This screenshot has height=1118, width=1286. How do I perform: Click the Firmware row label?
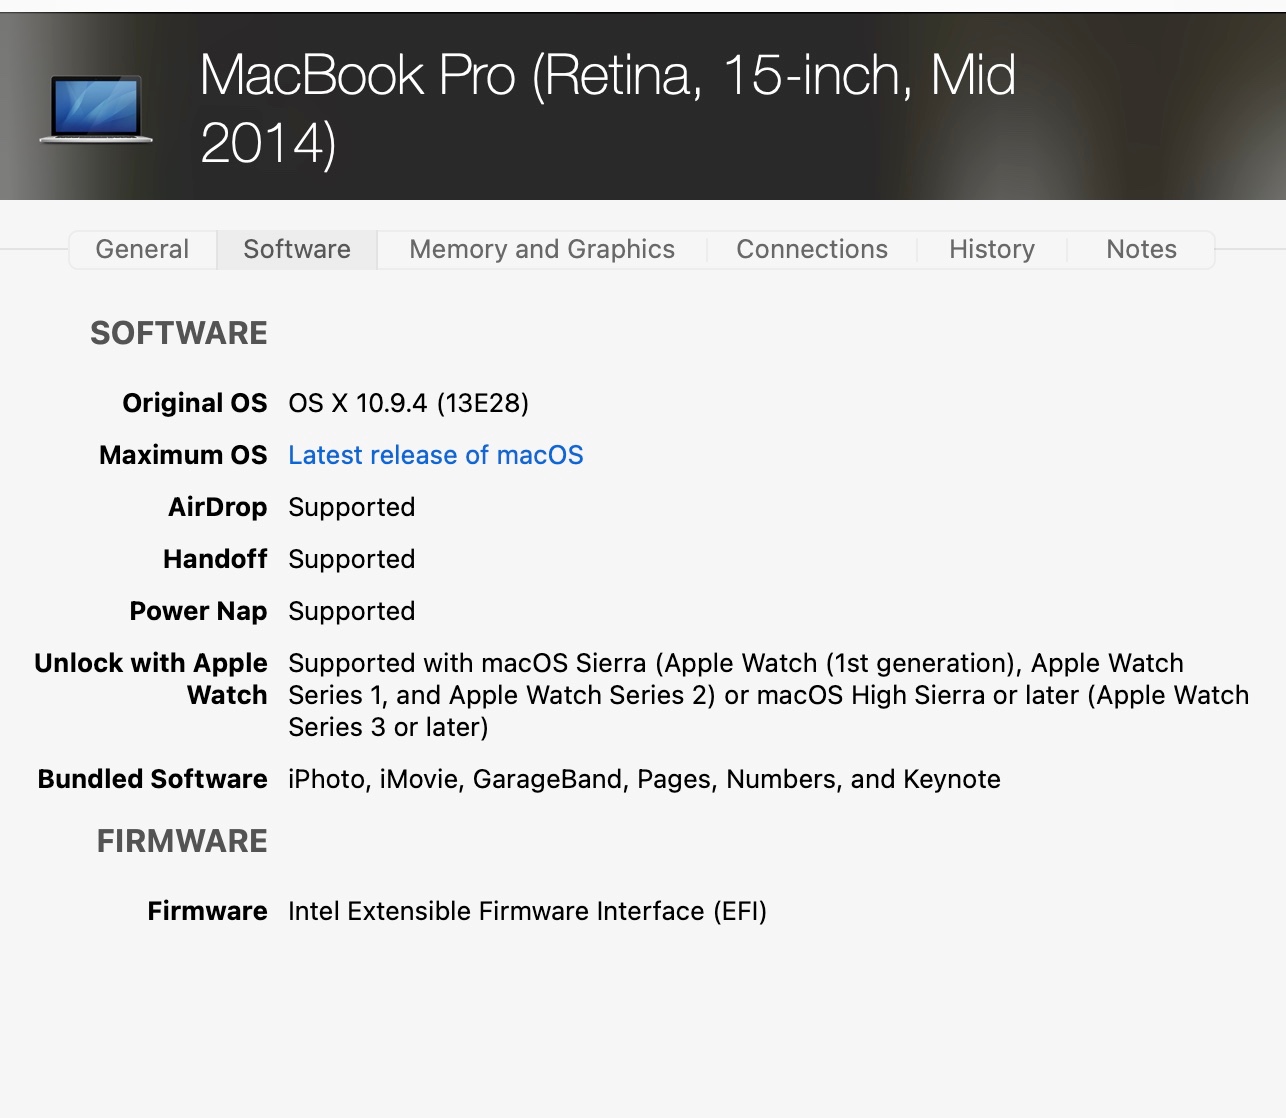coord(207,911)
